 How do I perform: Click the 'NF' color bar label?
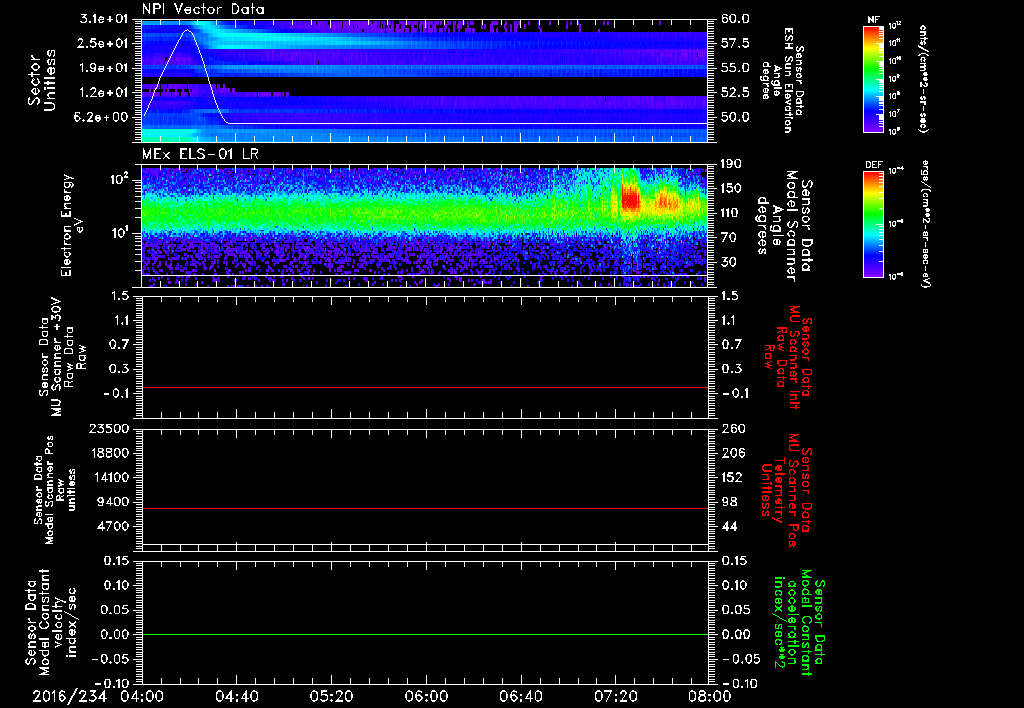[874, 20]
